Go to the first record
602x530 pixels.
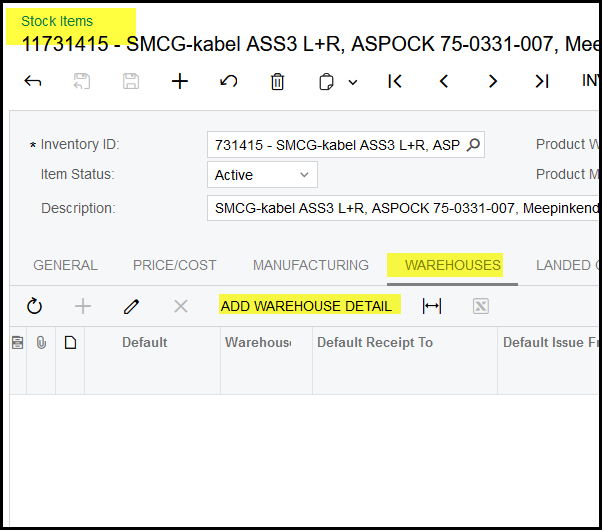tap(395, 82)
